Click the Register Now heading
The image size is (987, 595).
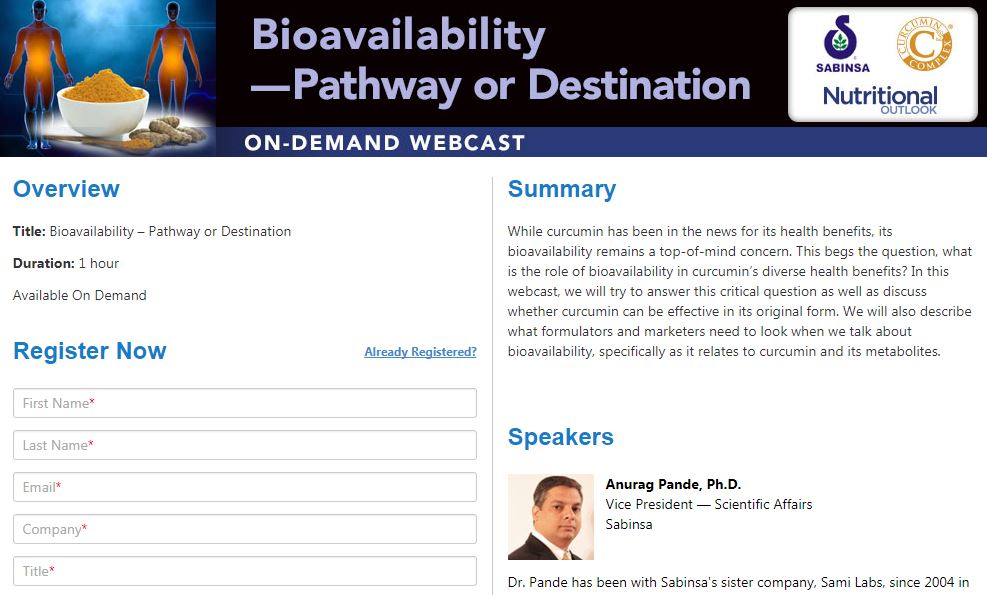point(89,351)
